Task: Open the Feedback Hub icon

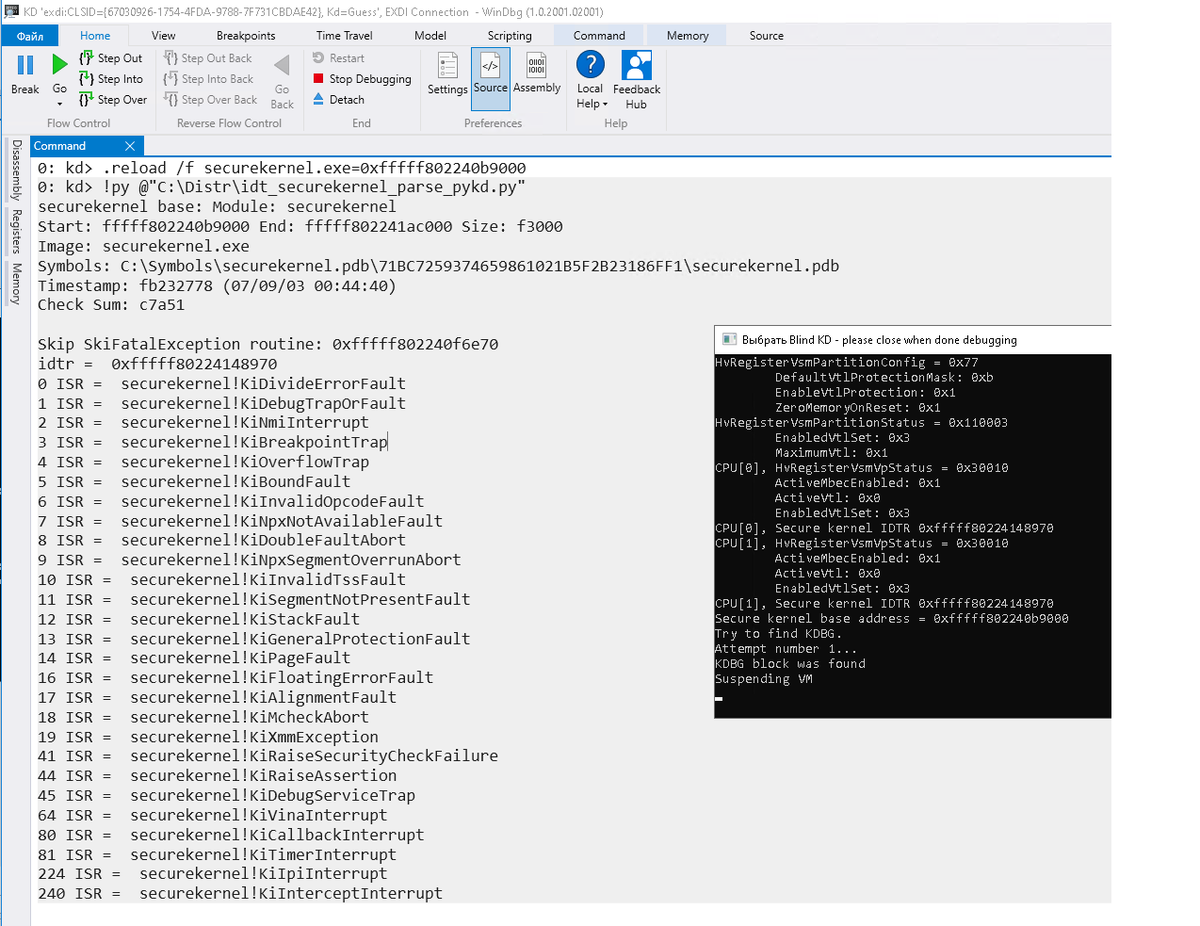Action: [636, 66]
